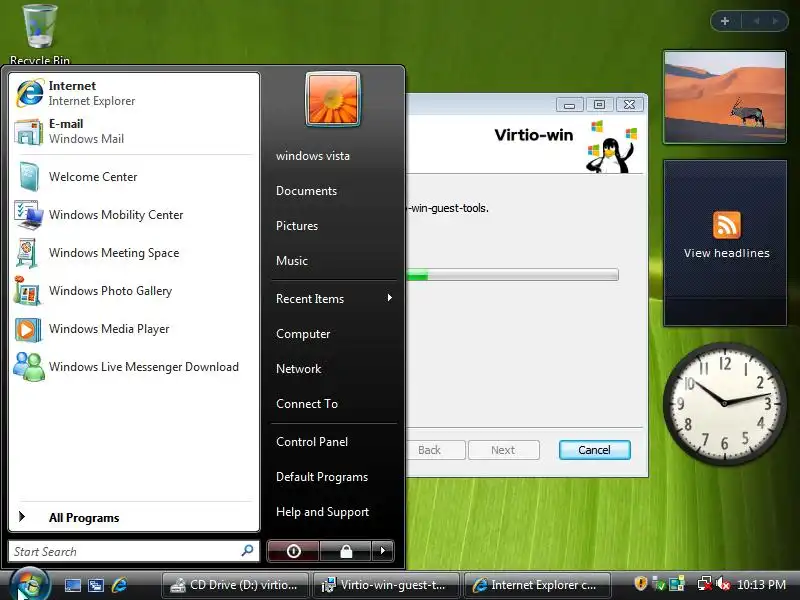Image resolution: width=800 pixels, height=600 pixels.
Task: Open the Recycle Bin on the desktop
Action: click(x=40, y=33)
